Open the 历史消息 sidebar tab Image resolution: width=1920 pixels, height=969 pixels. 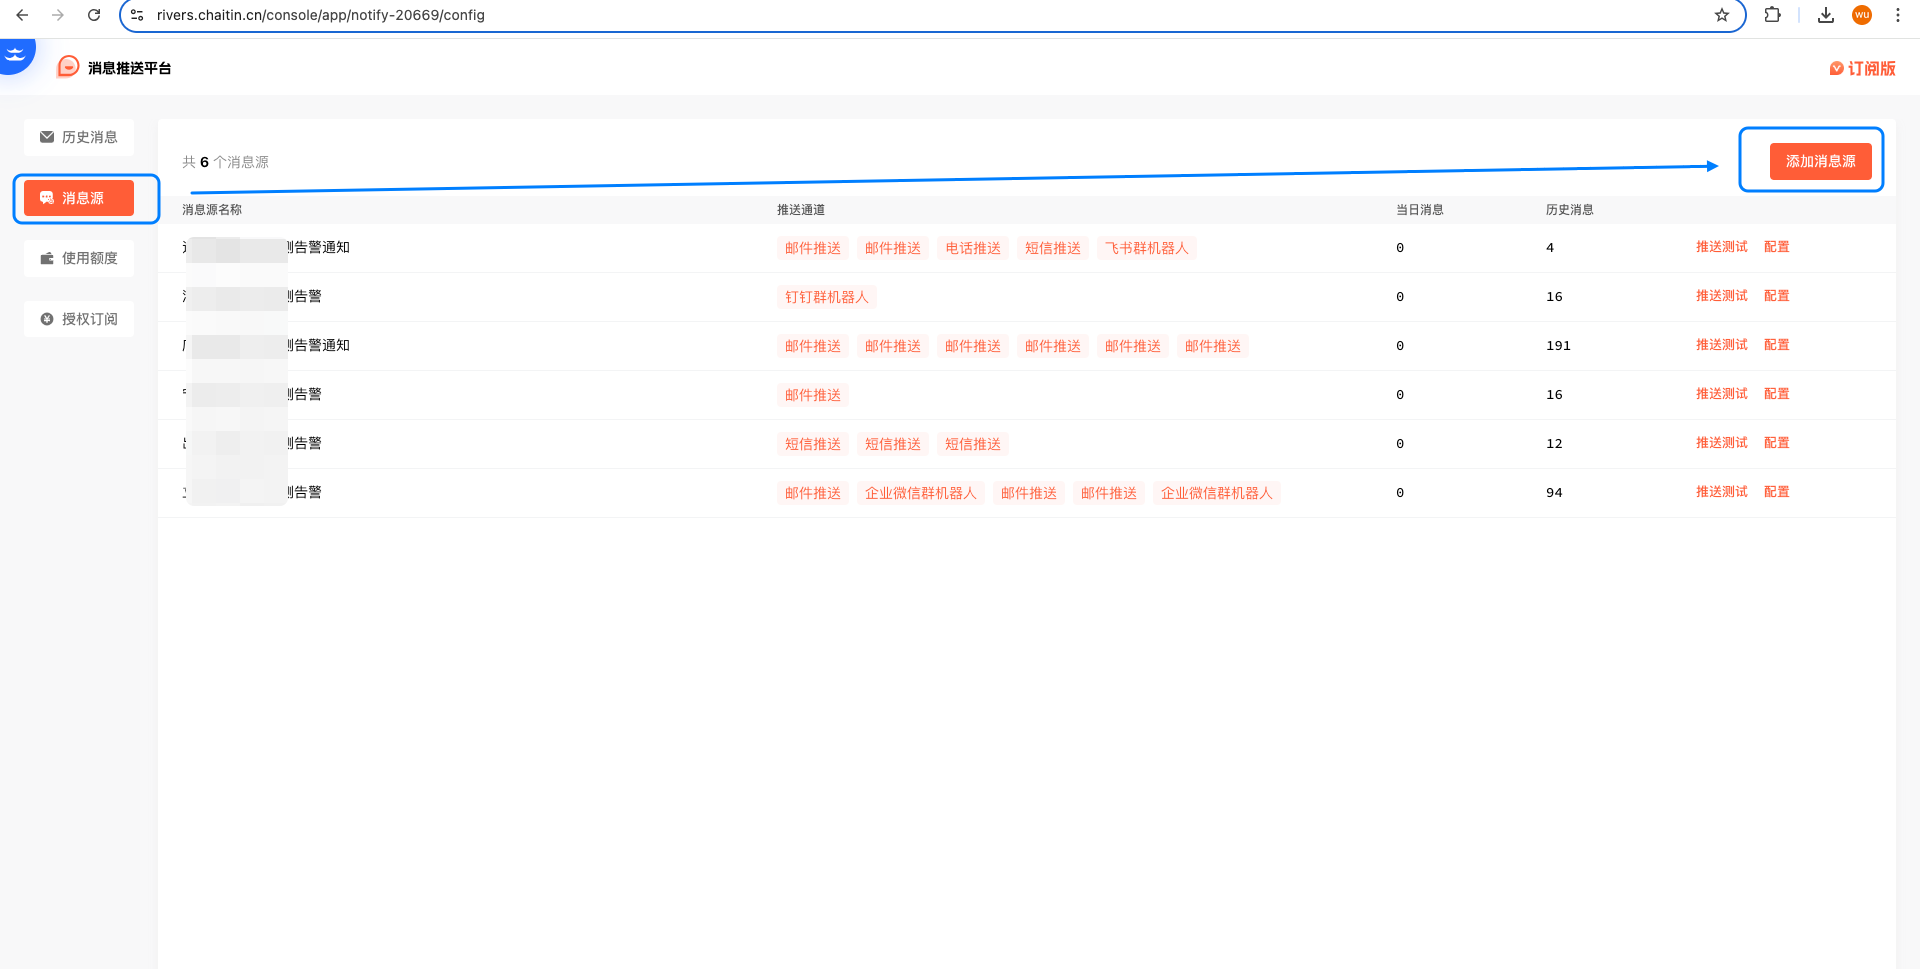(x=79, y=137)
